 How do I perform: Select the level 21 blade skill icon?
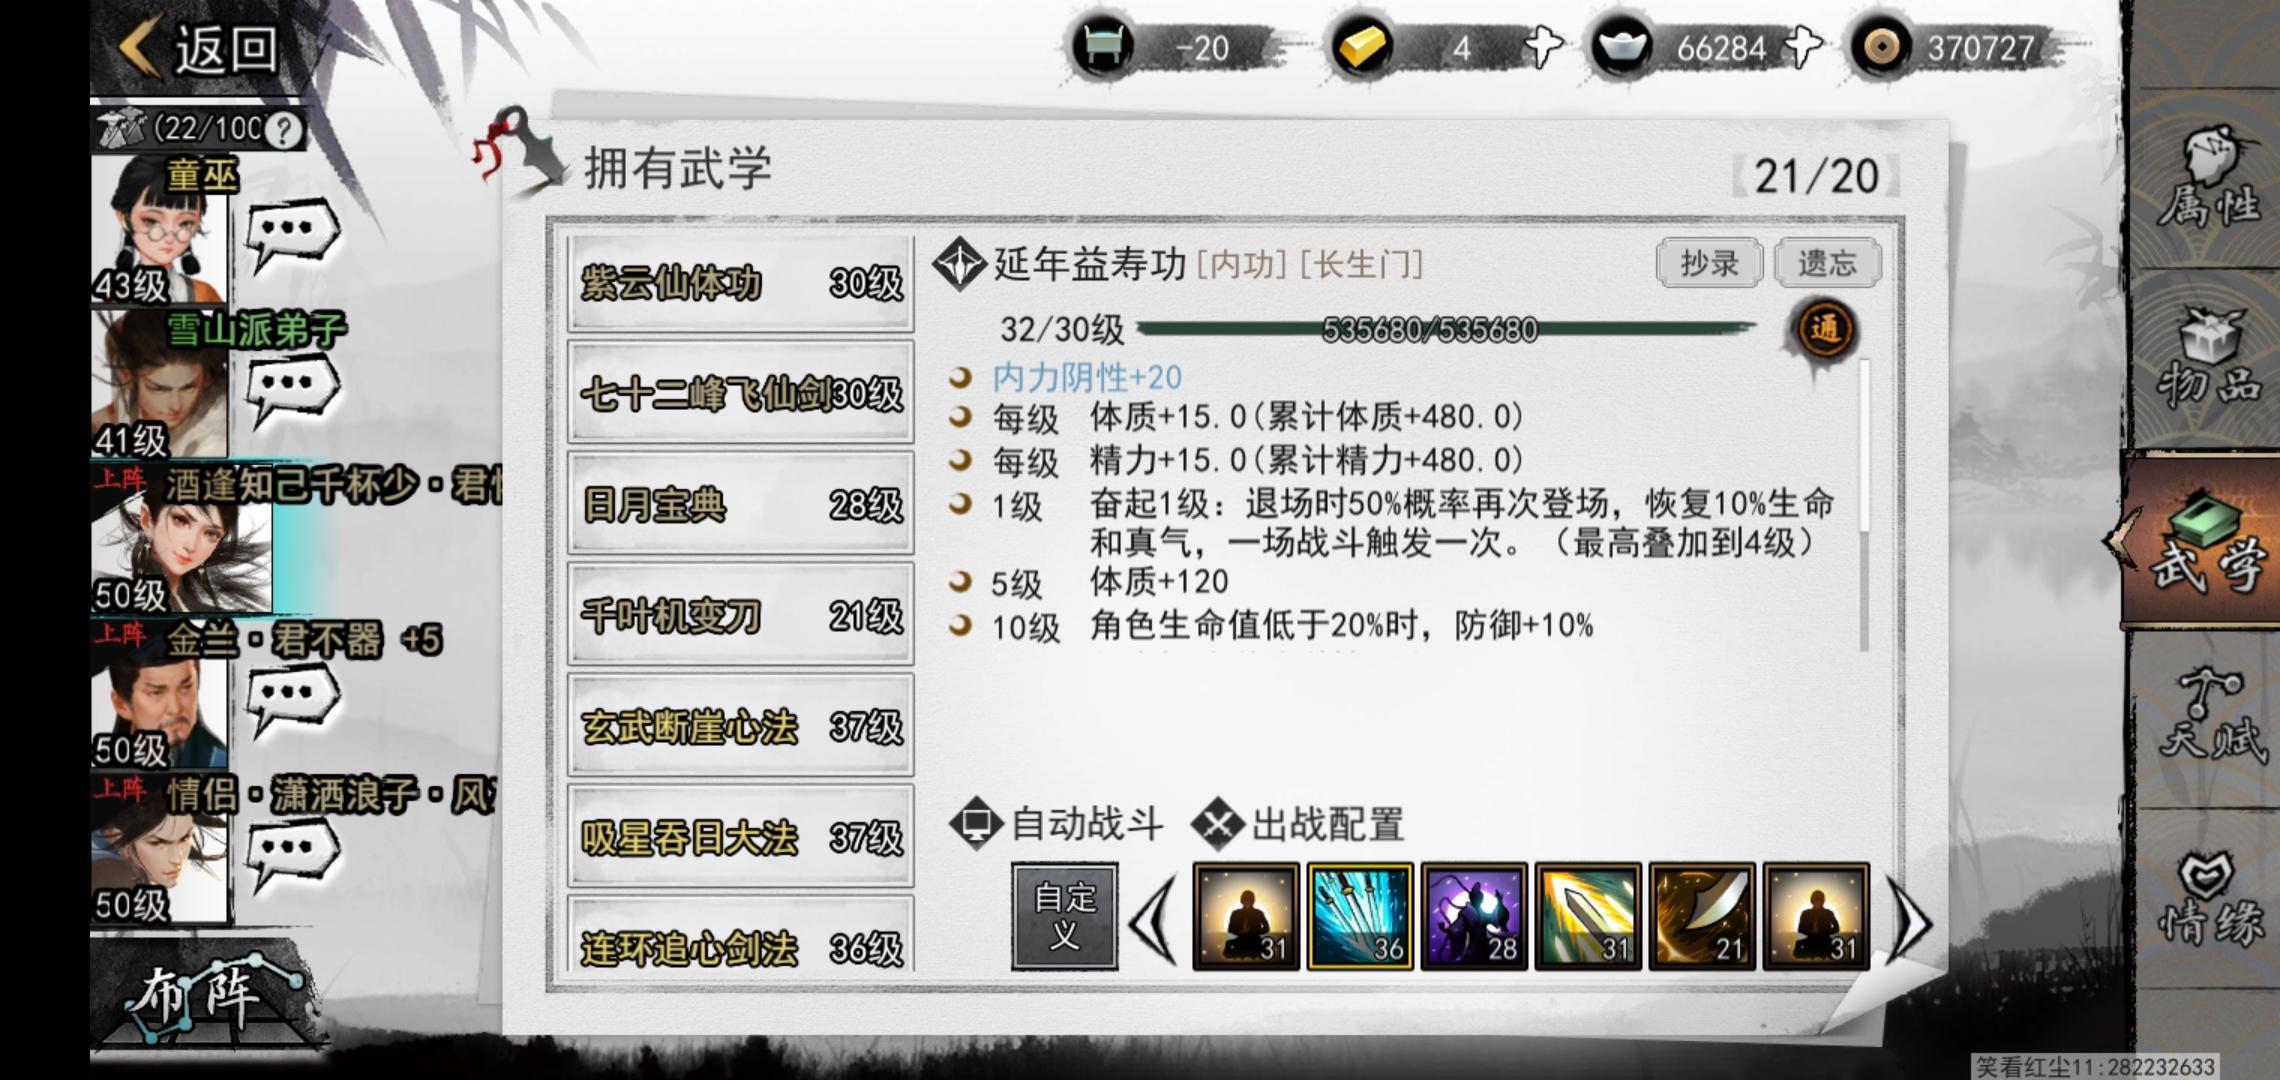[1702, 917]
